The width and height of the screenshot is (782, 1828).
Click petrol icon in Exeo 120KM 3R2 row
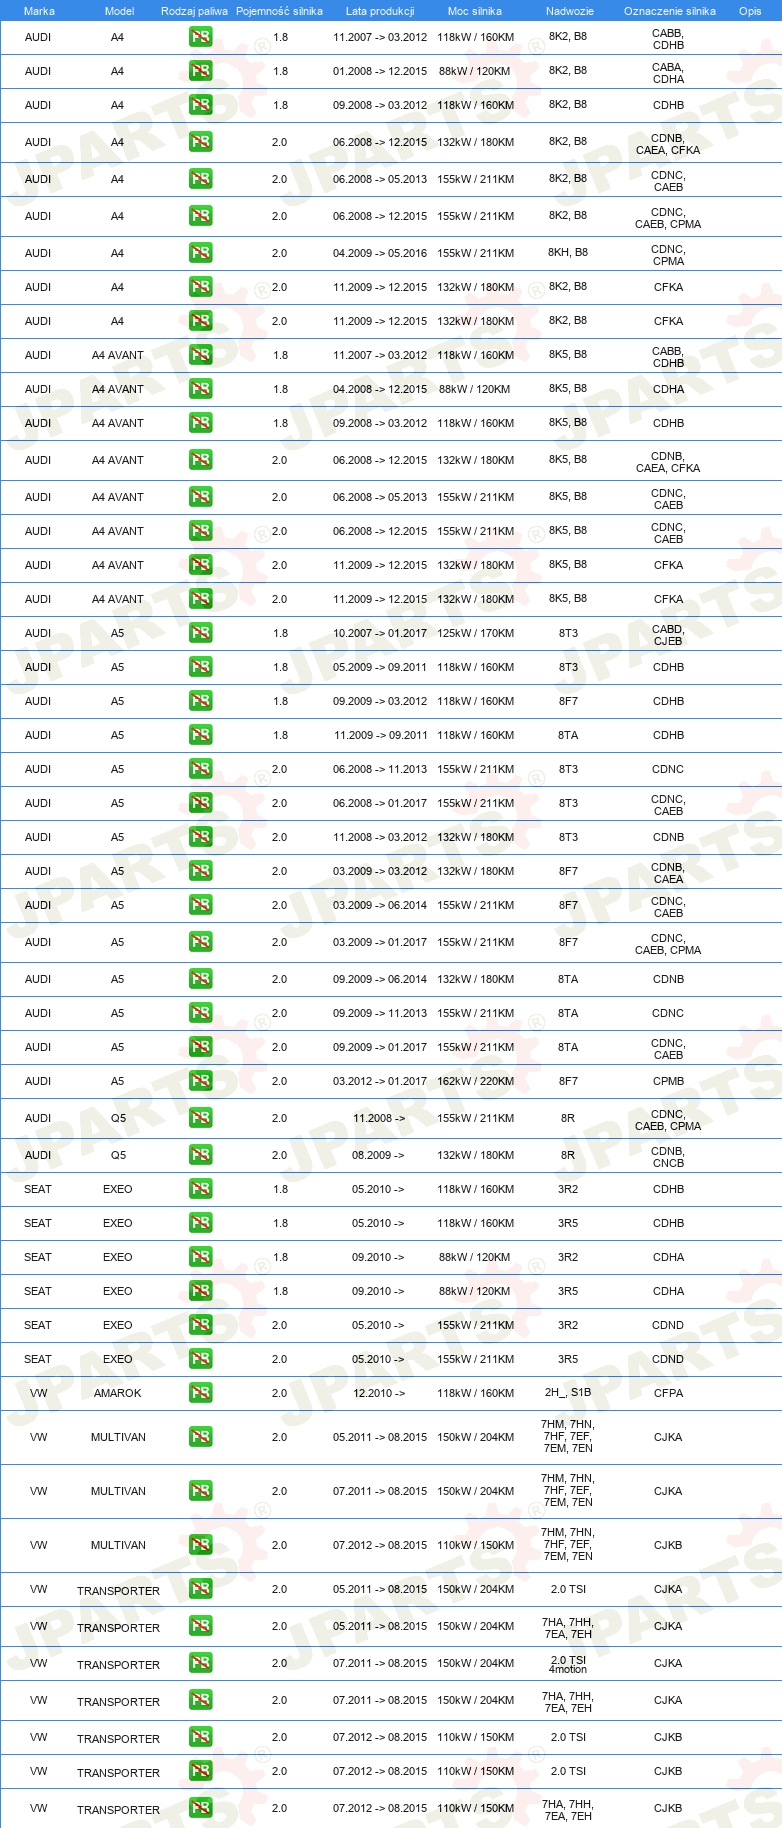pyautogui.click(x=201, y=1257)
